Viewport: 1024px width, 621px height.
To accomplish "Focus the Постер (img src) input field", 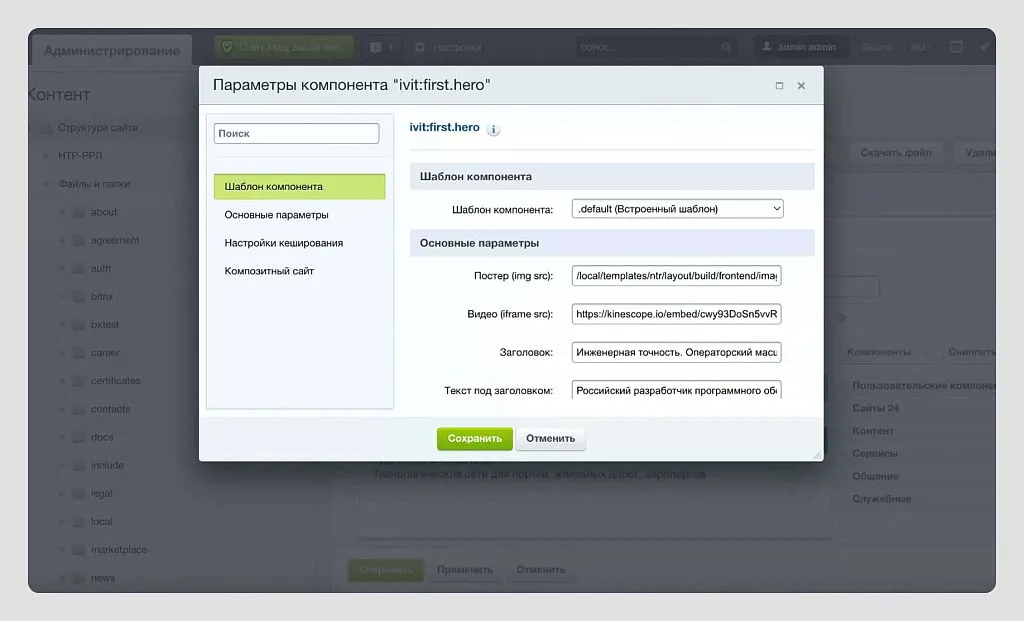I will click(676, 276).
